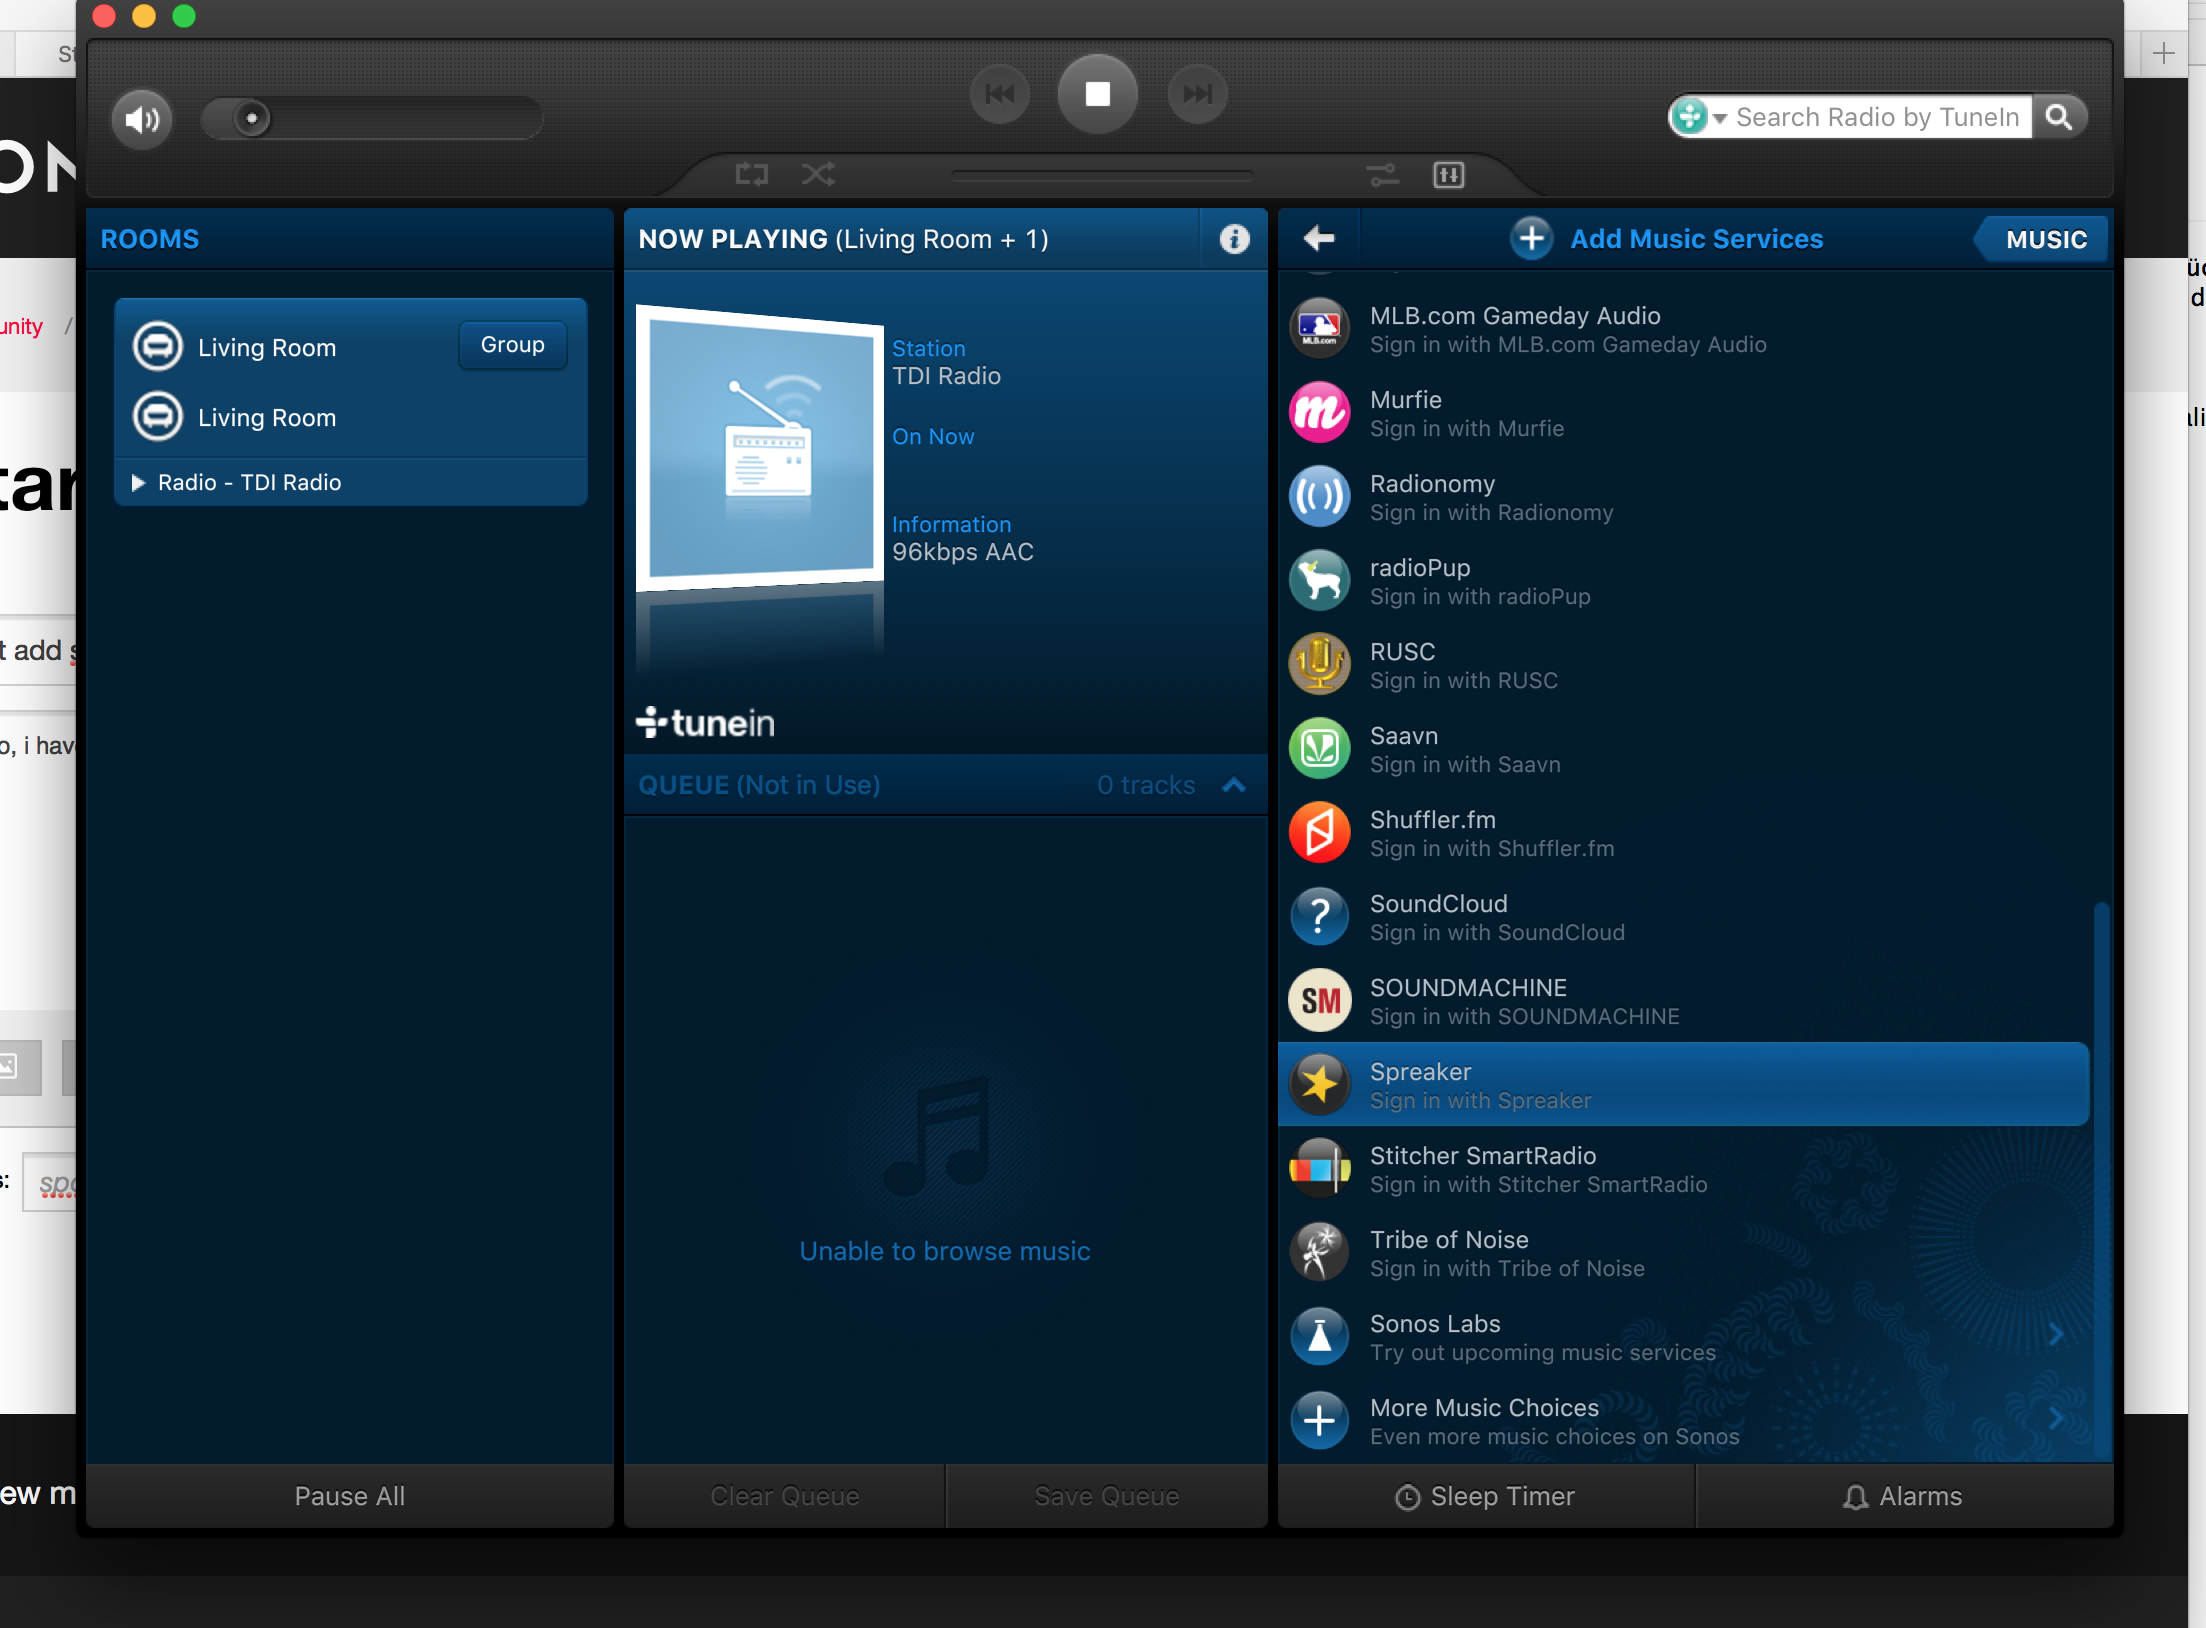Skip to the previous track
The image size is (2206, 1628).
pos(999,94)
